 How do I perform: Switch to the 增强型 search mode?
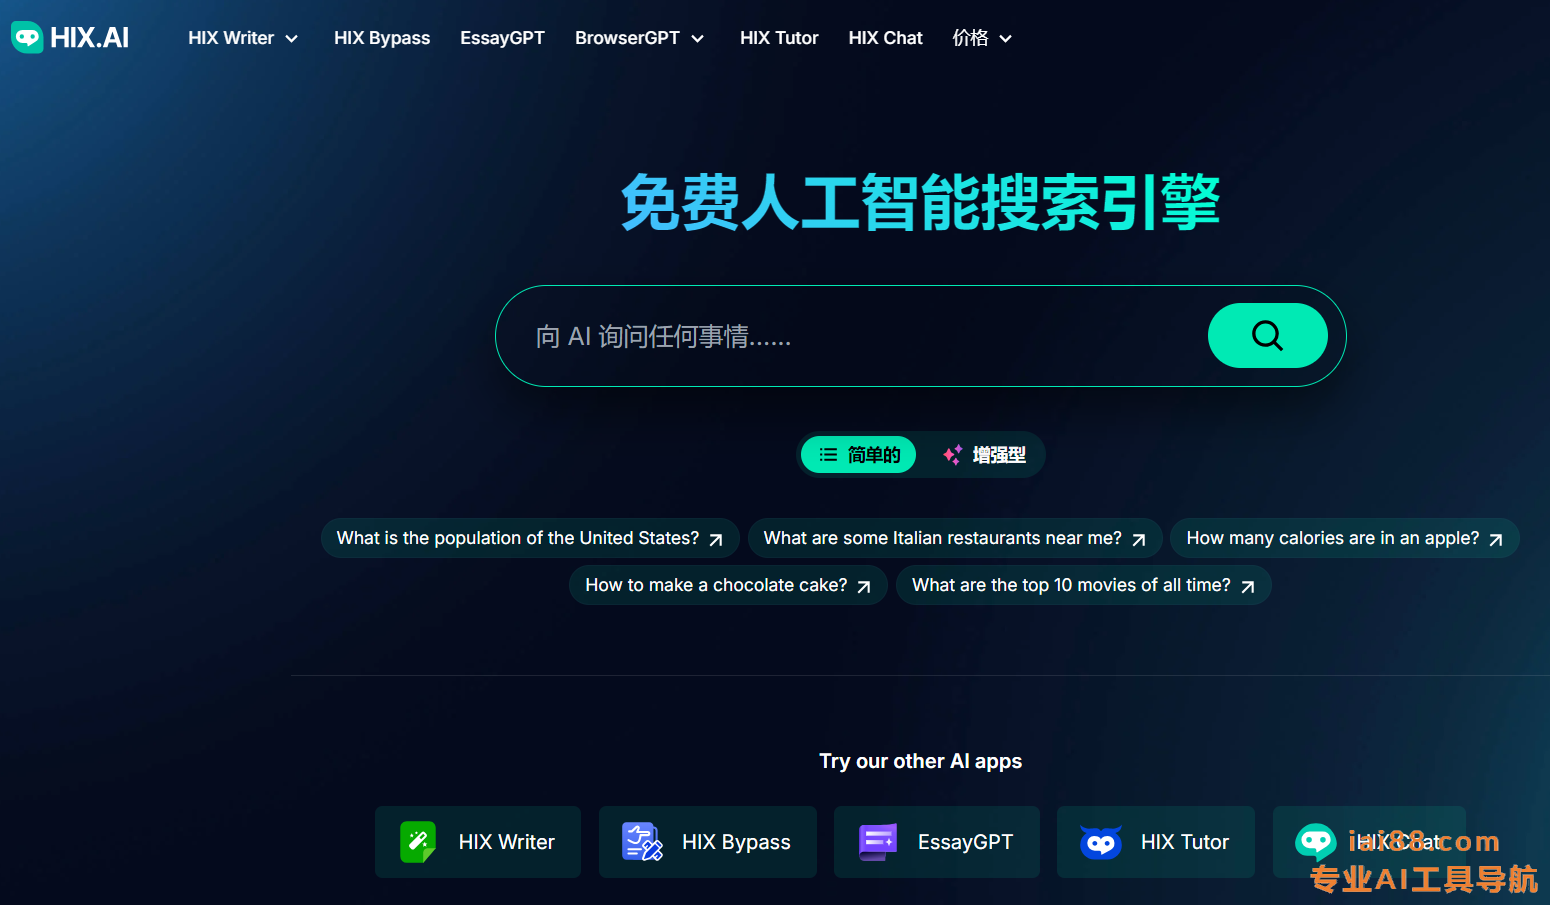(x=984, y=455)
